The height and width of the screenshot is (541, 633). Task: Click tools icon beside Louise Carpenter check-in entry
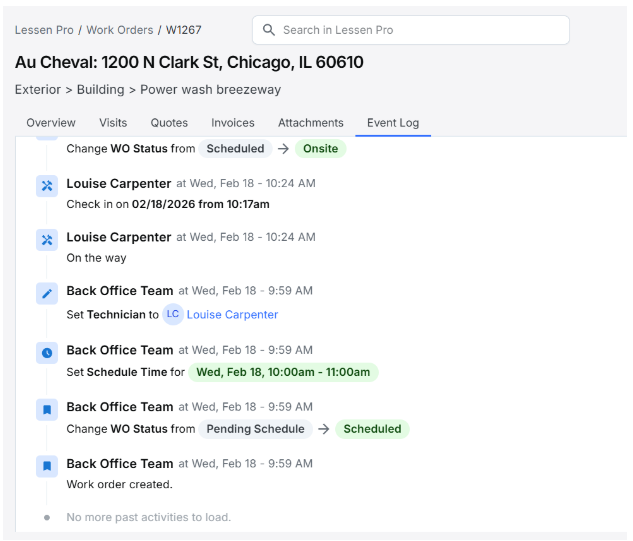[47, 186]
